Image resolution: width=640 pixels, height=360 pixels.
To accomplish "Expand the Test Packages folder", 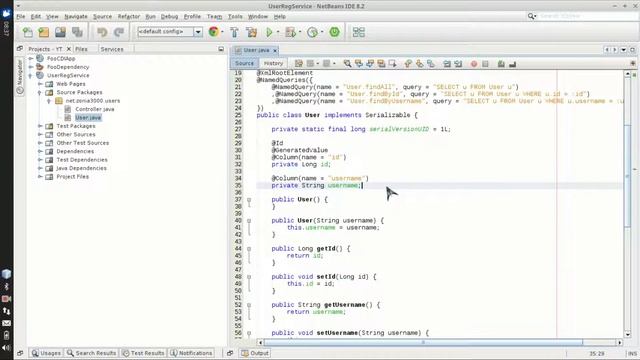I will tap(40, 126).
